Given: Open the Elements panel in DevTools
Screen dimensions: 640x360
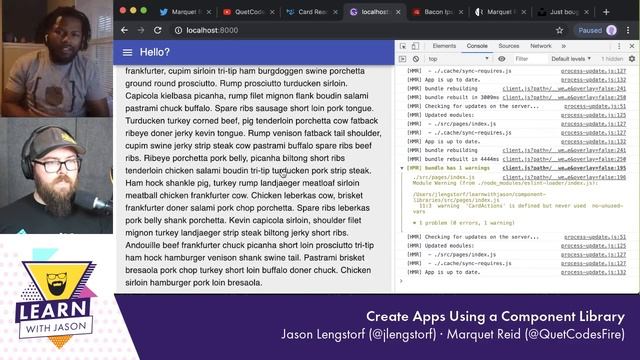Looking at the screenshot, I should [x=444, y=46].
